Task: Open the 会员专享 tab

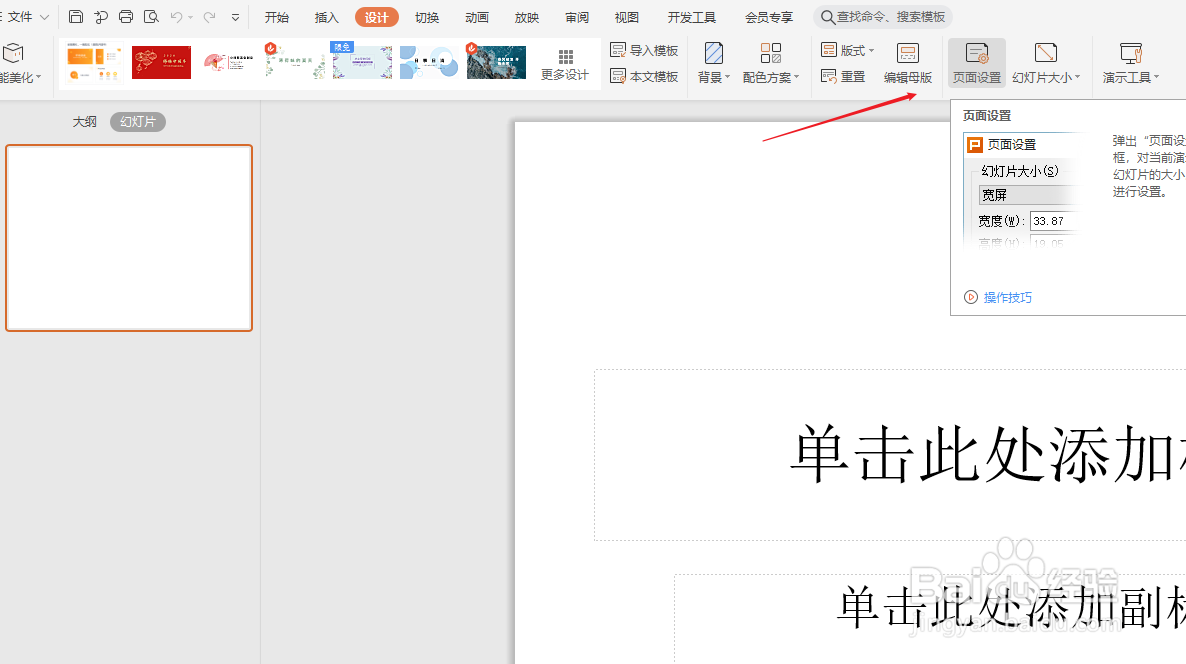Action: click(x=768, y=17)
